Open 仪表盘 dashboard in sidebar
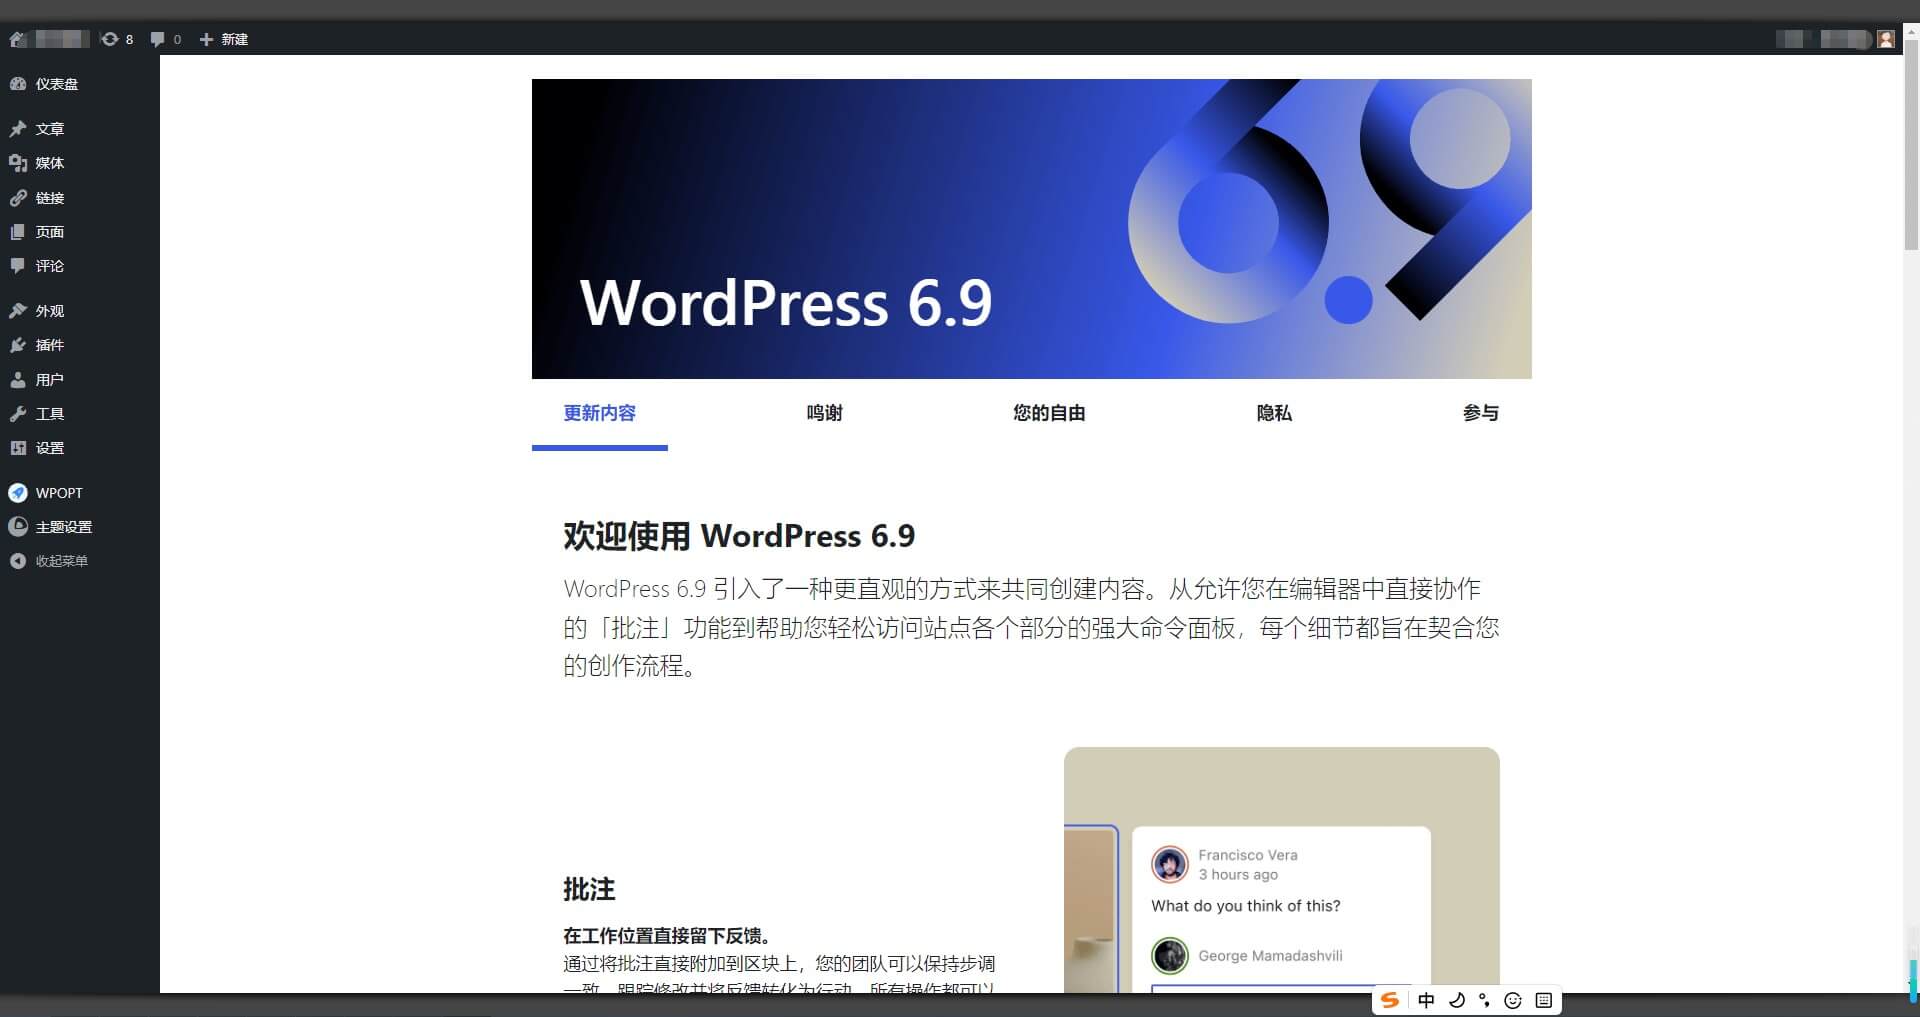This screenshot has width=1920, height=1017. [56, 84]
